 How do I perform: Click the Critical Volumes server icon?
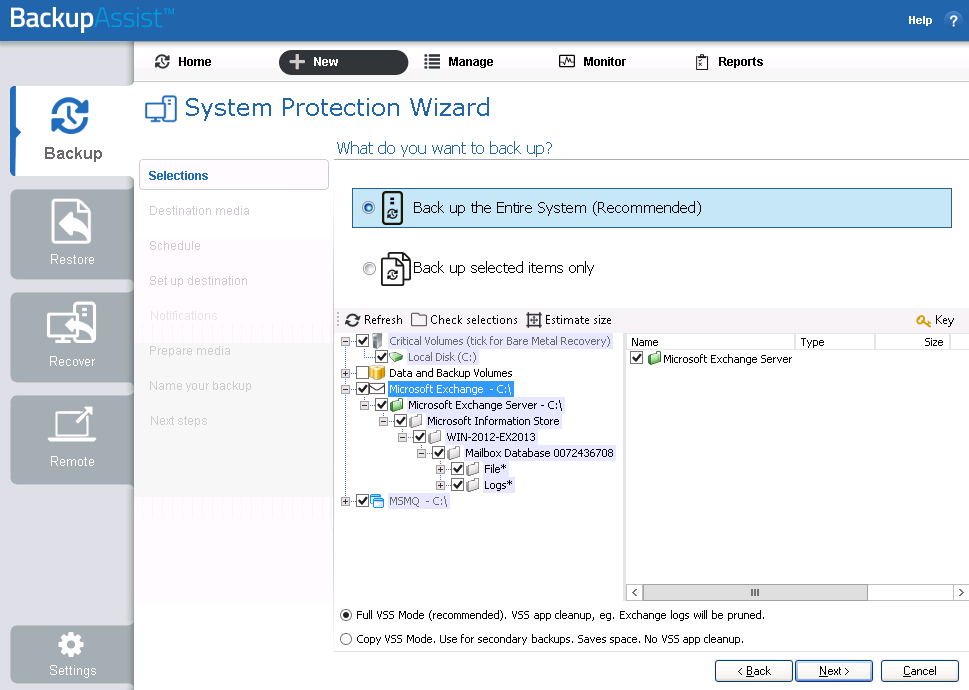tap(377, 341)
